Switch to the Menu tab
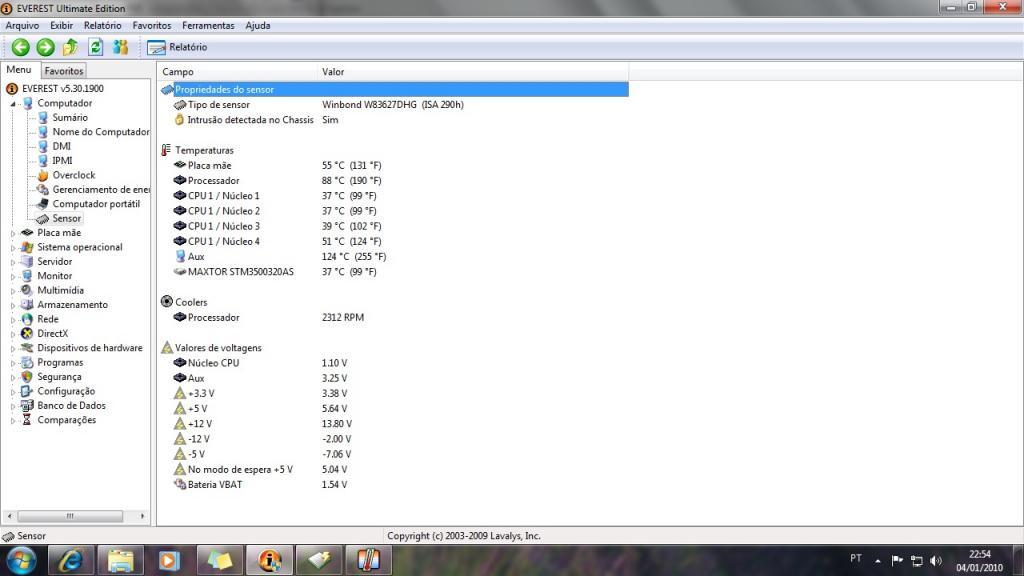Viewport: 1024px width, 576px height. point(19,70)
